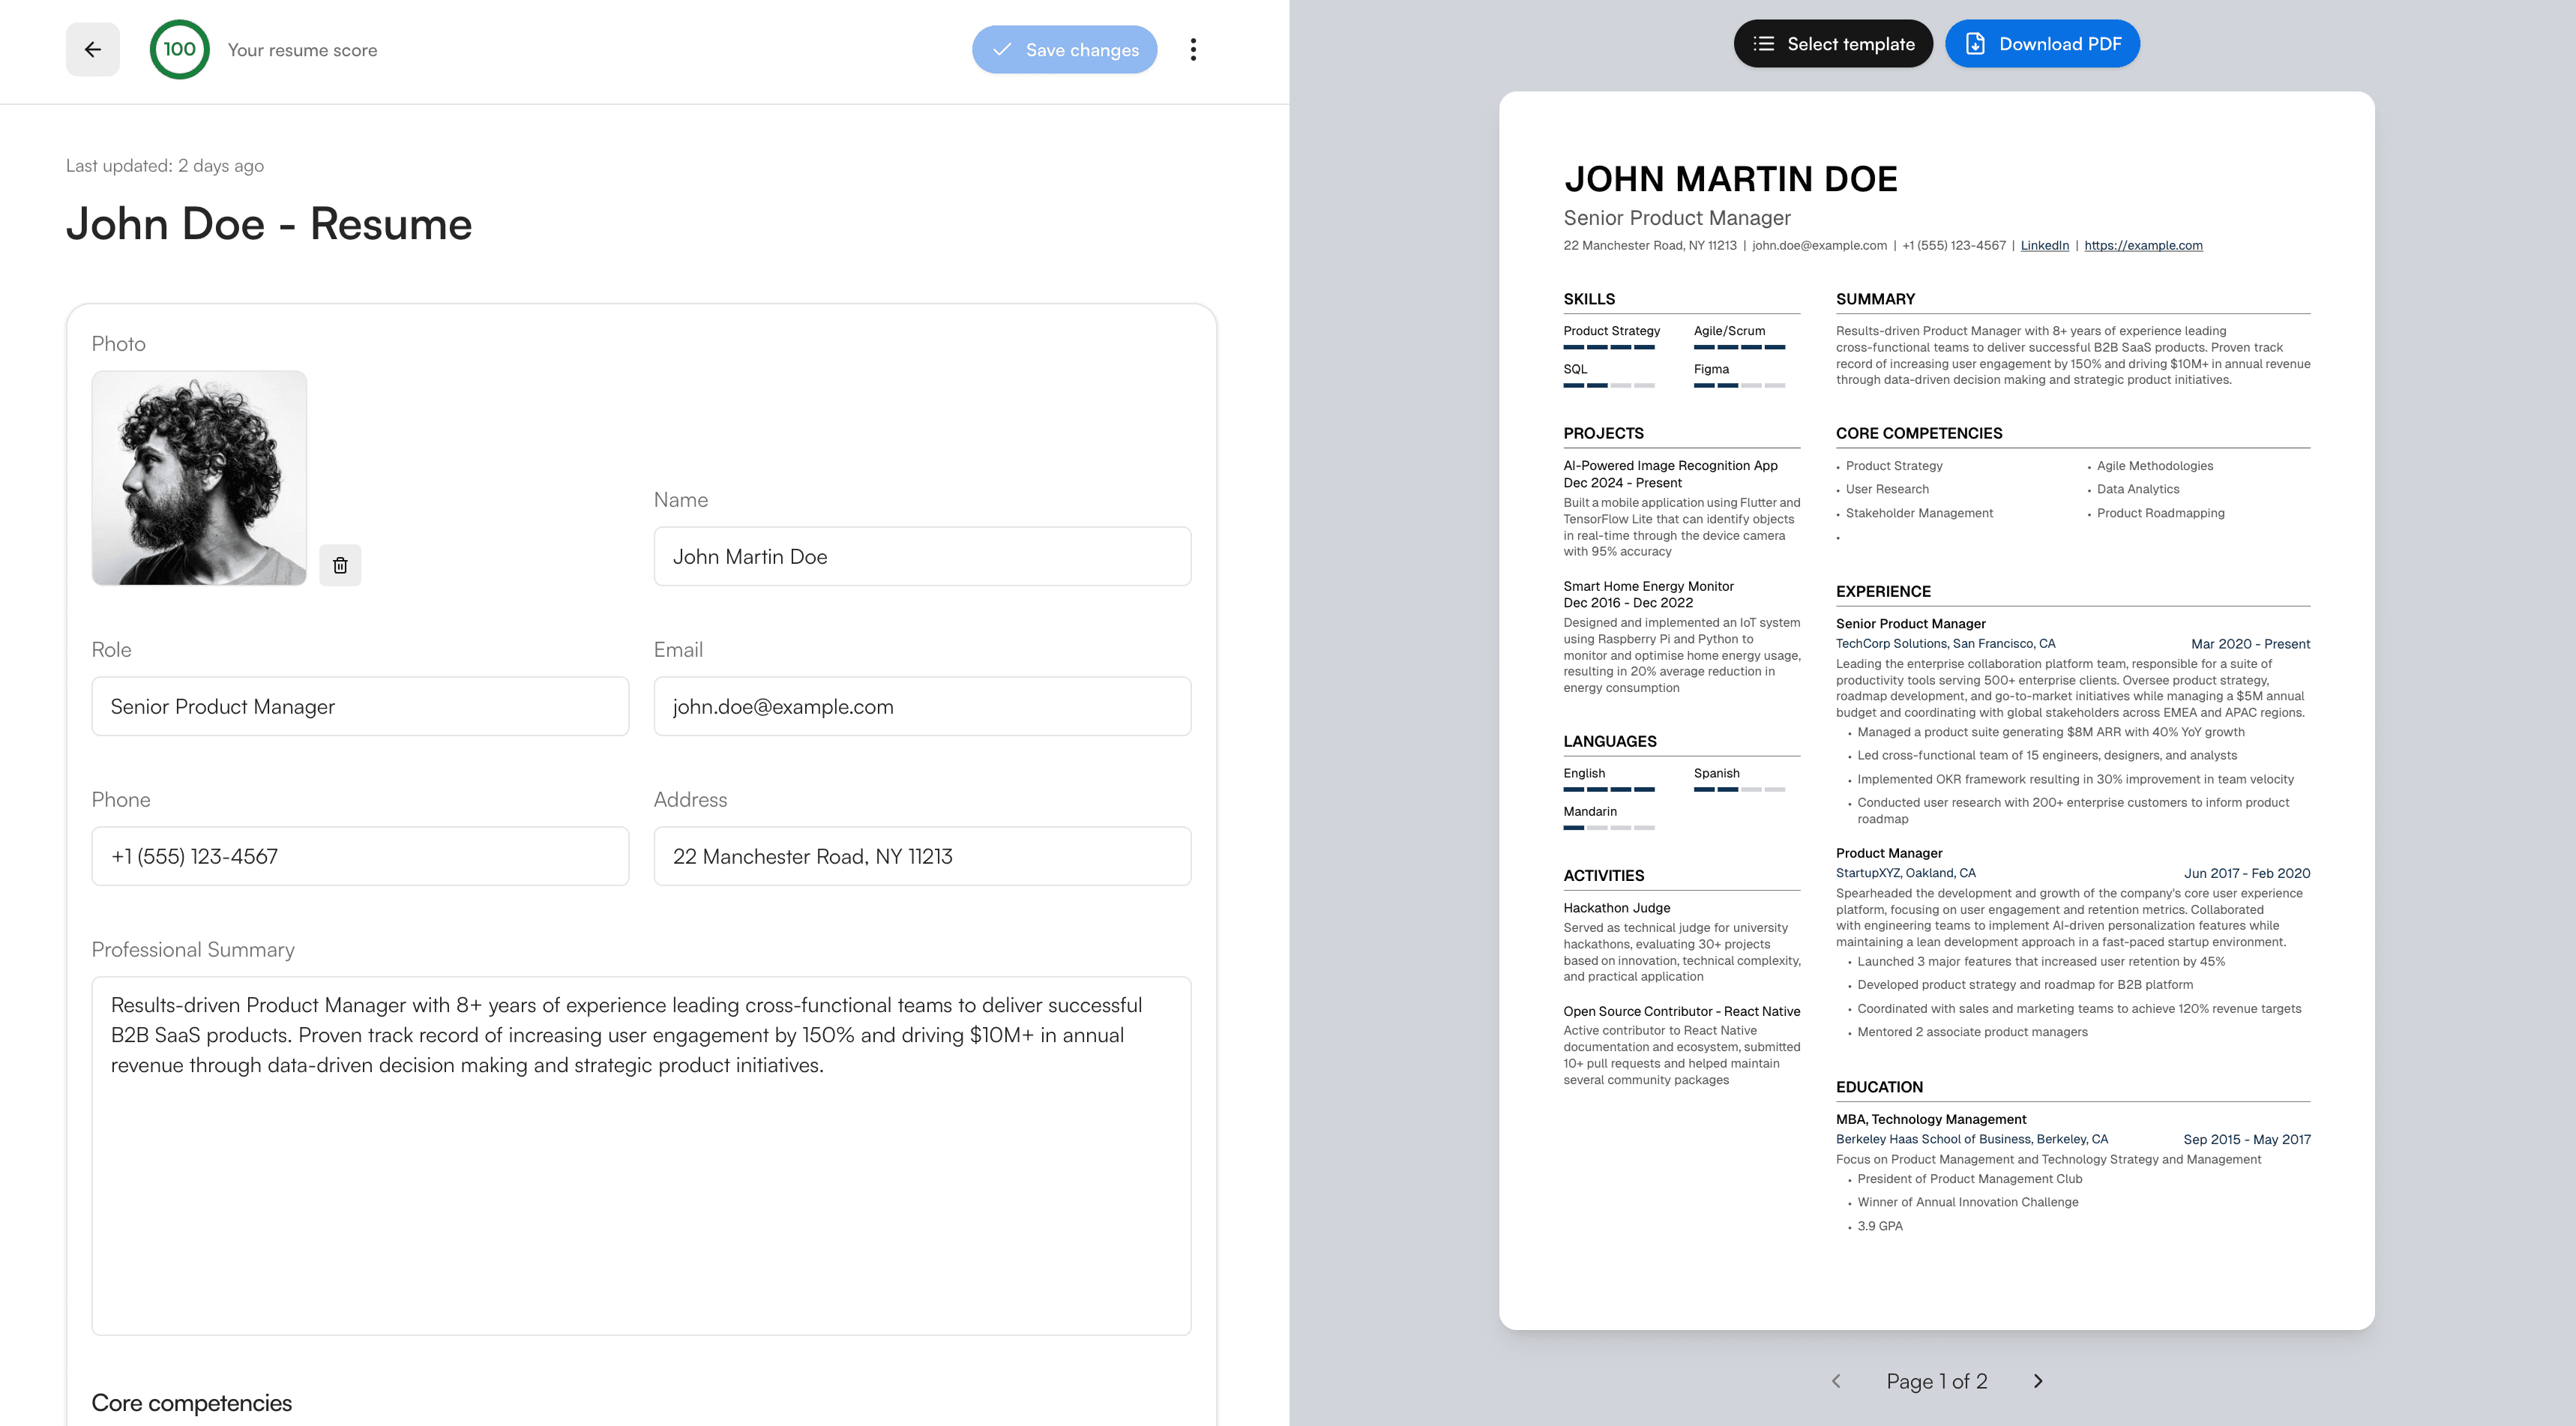
Task: Click the back arrow icon
Action: point(93,49)
